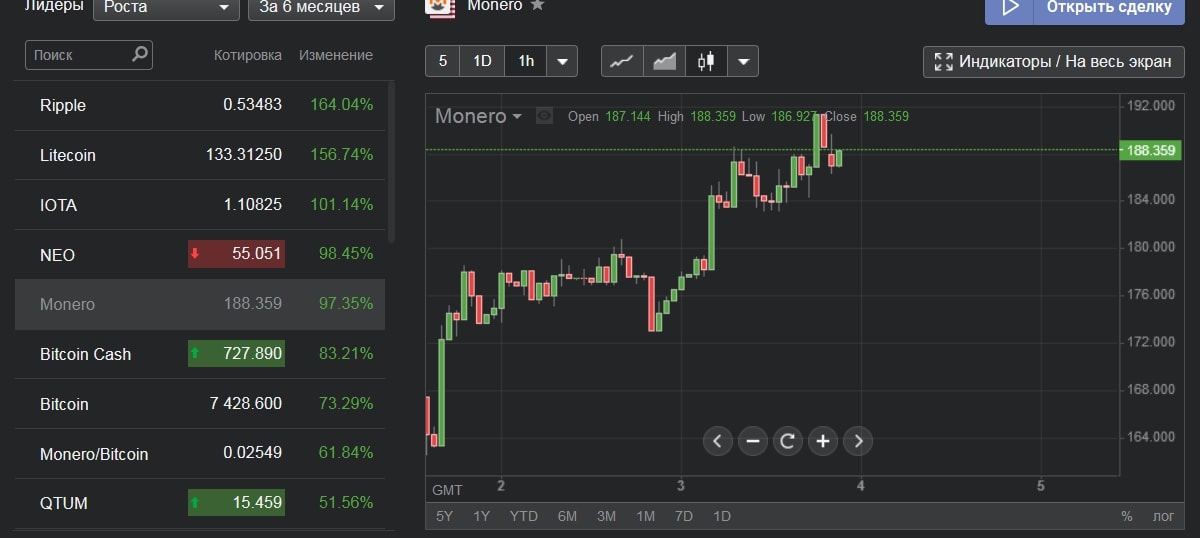The image size is (1200, 538).
Task: Click the green up arrow beside Bitcoin Cash
Action: [195, 354]
